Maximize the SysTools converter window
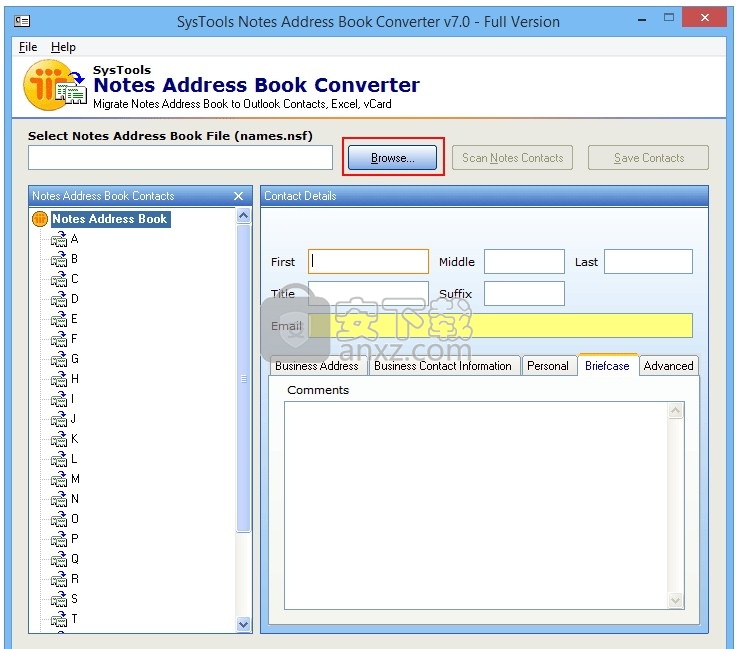736x649 pixels. click(669, 18)
